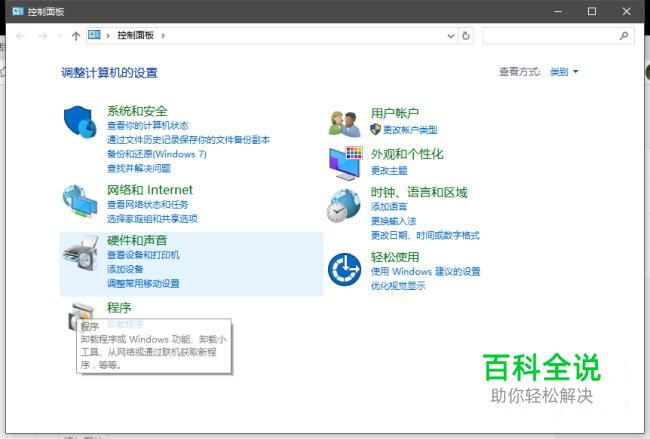
Task: Click the control panel icon in title bar
Action: (18, 11)
